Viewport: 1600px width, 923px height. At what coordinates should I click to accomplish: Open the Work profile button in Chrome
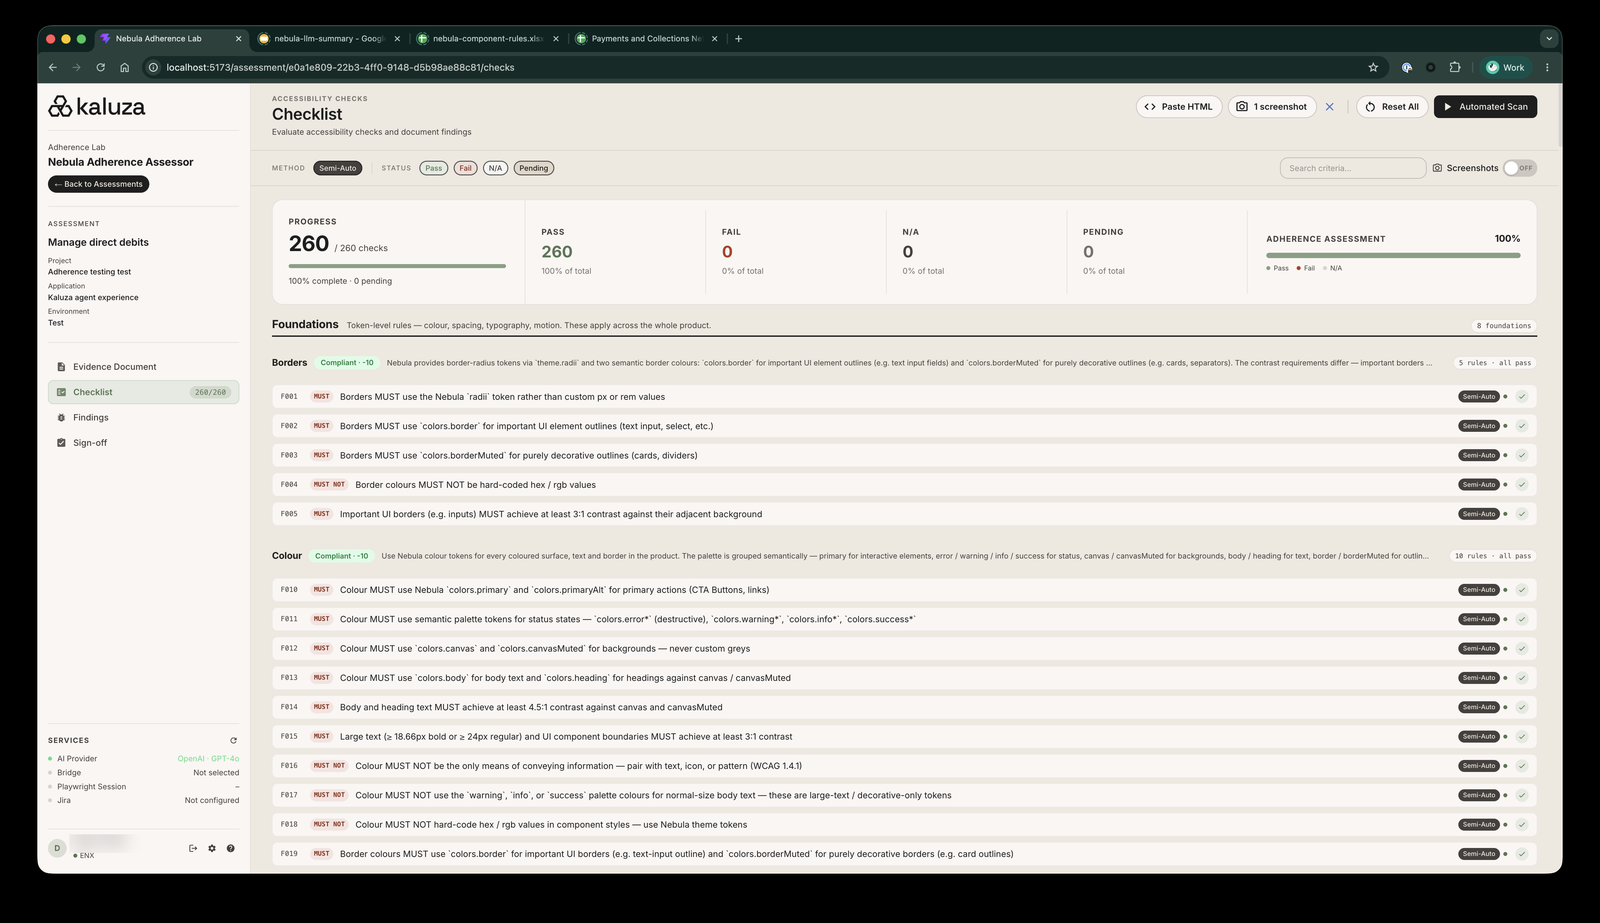[x=1505, y=67]
